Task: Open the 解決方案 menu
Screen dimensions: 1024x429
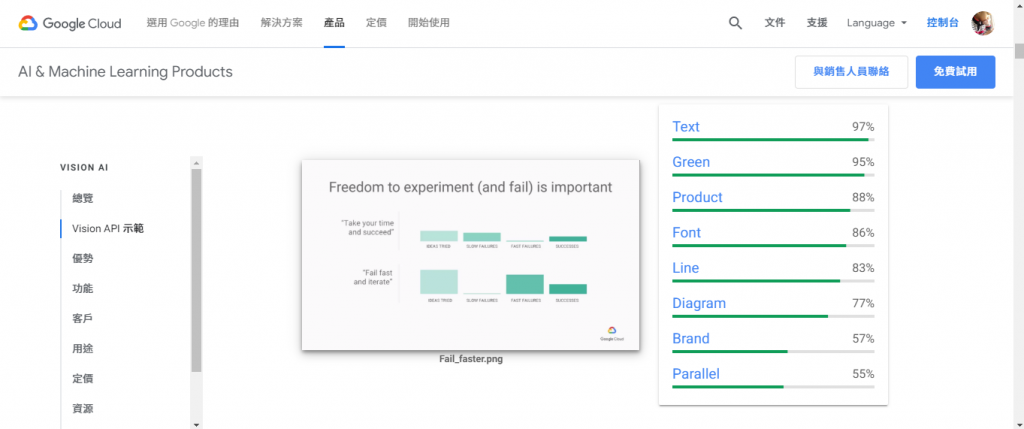Action: coord(281,23)
